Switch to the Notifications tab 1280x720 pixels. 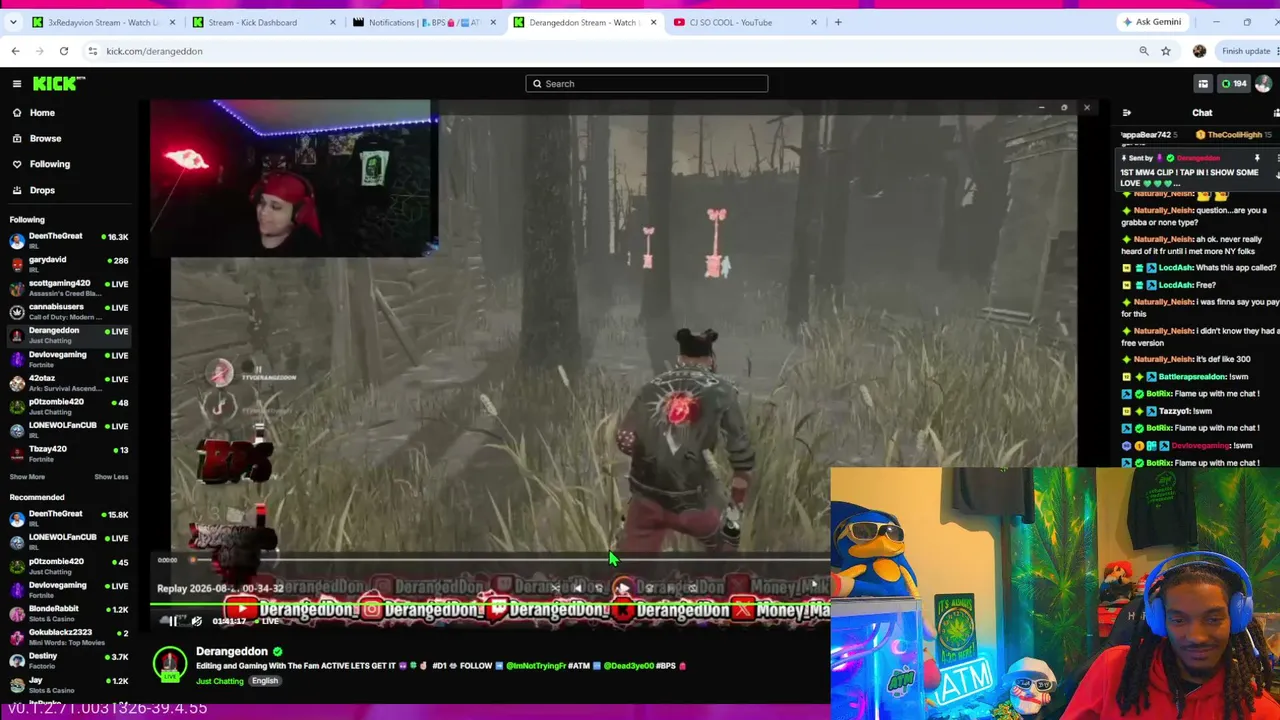tap(423, 22)
